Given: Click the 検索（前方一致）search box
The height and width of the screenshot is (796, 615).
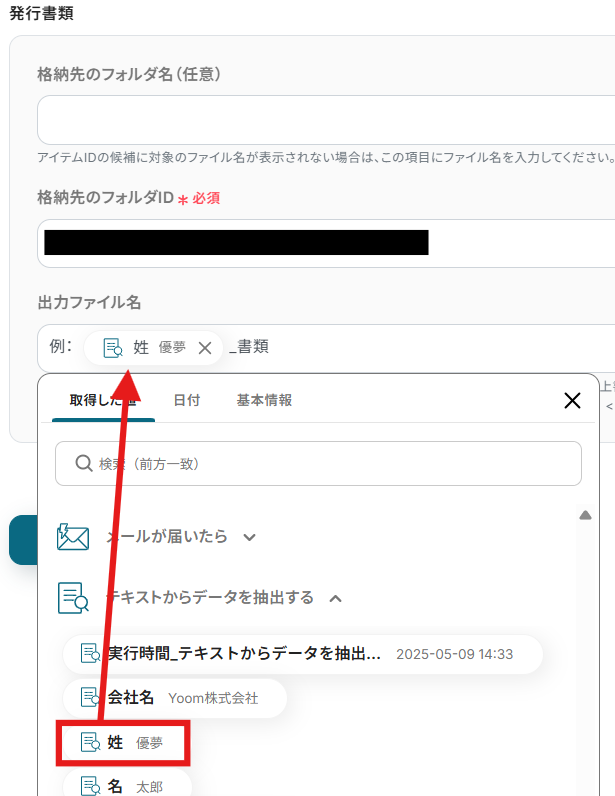Looking at the screenshot, I should pos(318,463).
